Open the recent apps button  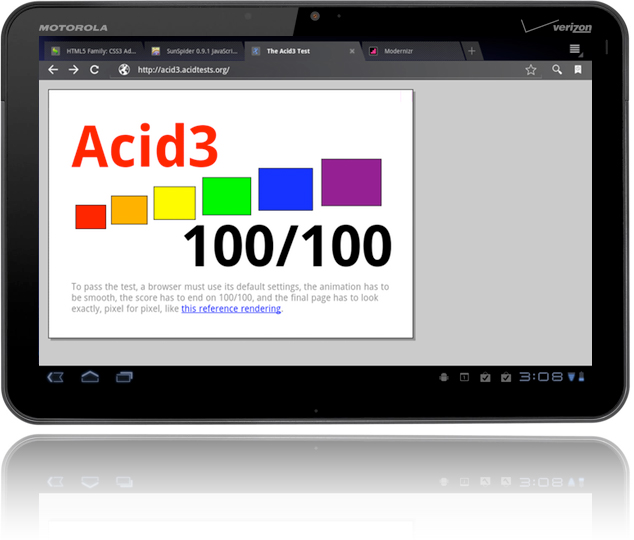click(125, 379)
